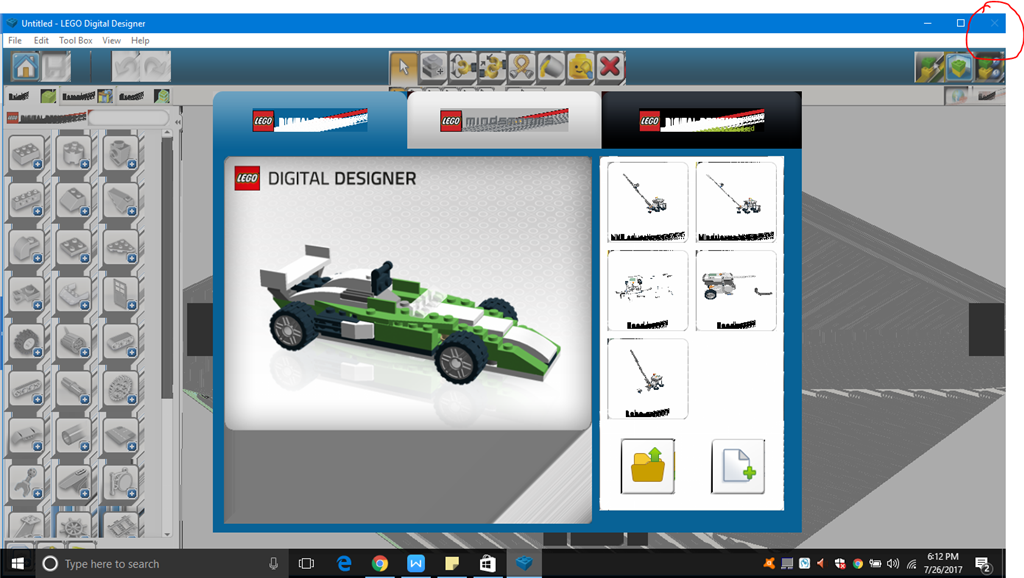Pick the Clone brick tool
Screen dimensions: 1024x578
pyautogui.click(x=434, y=67)
